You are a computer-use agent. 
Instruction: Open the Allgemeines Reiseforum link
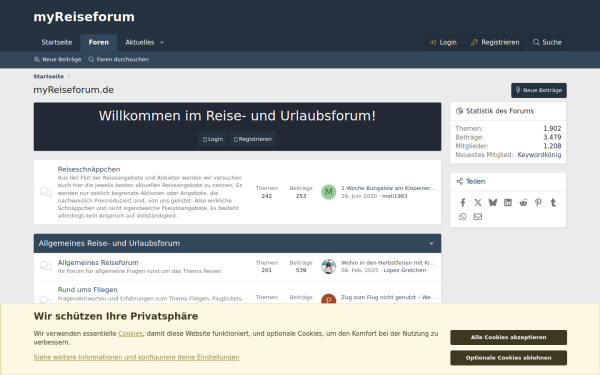pyautogui.click(x=98, y=262)
